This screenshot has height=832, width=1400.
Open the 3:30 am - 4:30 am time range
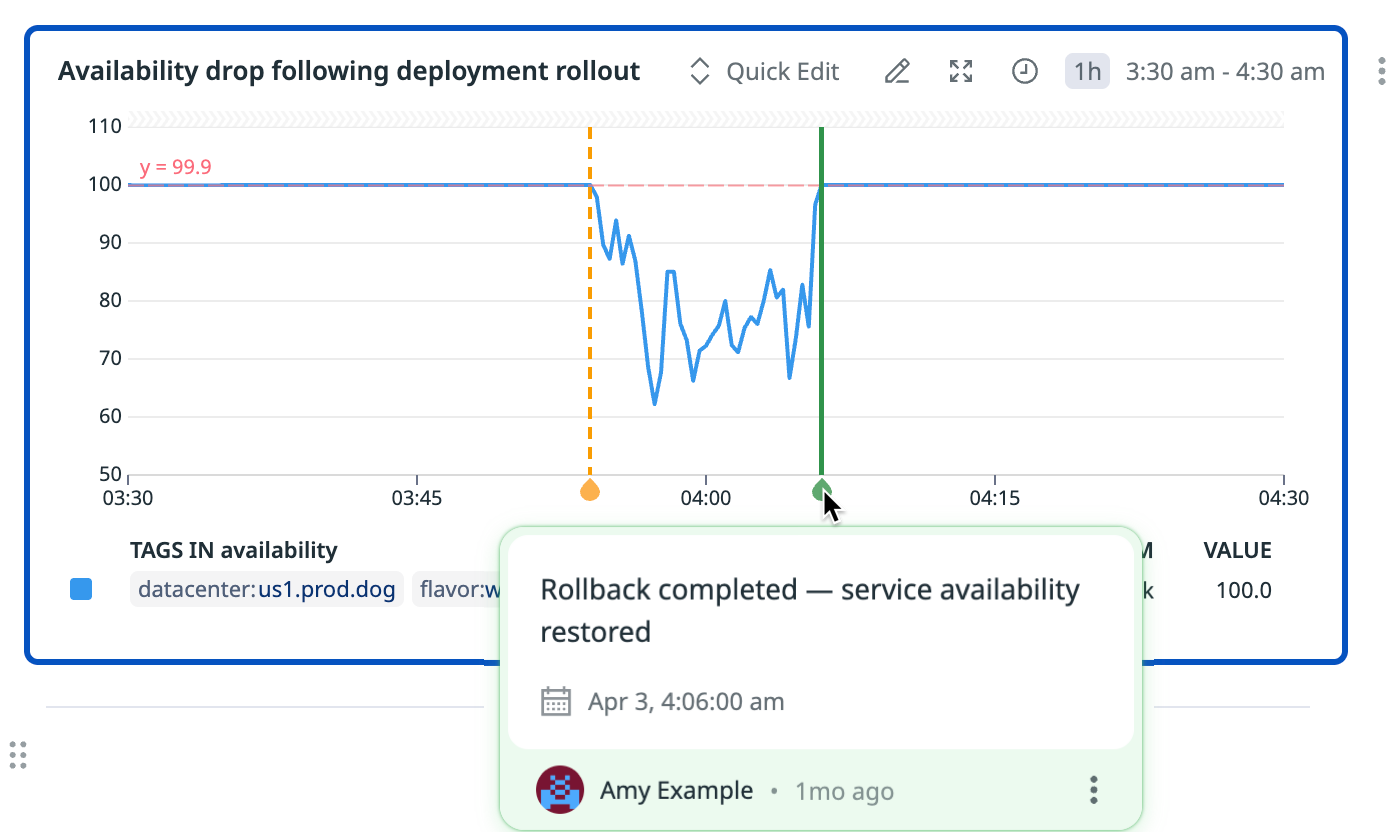pos(1225,72)
